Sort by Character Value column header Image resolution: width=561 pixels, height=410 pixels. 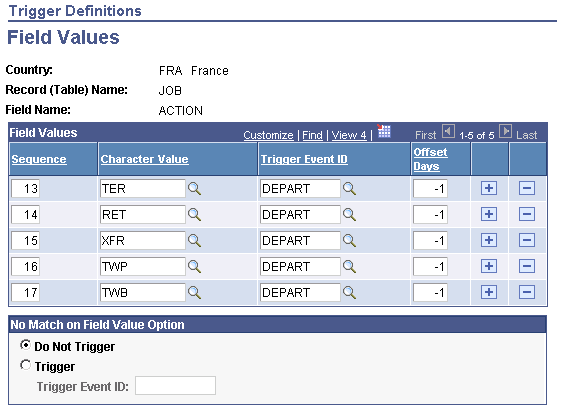[145, 159]
